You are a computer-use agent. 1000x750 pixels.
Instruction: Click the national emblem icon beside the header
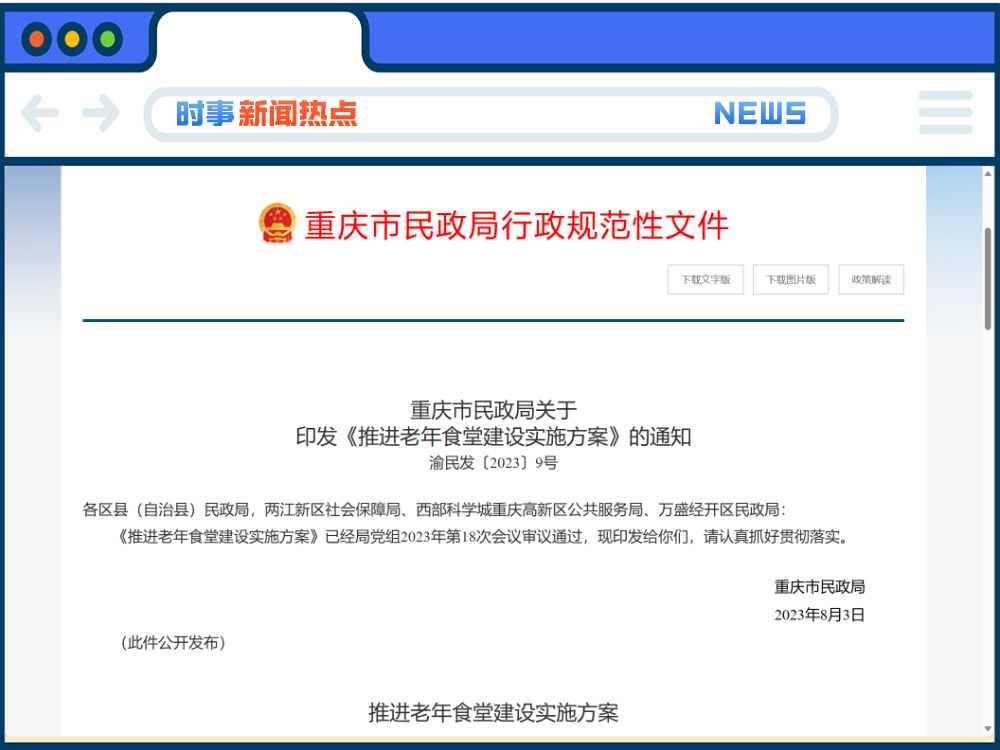coord(275,223)
